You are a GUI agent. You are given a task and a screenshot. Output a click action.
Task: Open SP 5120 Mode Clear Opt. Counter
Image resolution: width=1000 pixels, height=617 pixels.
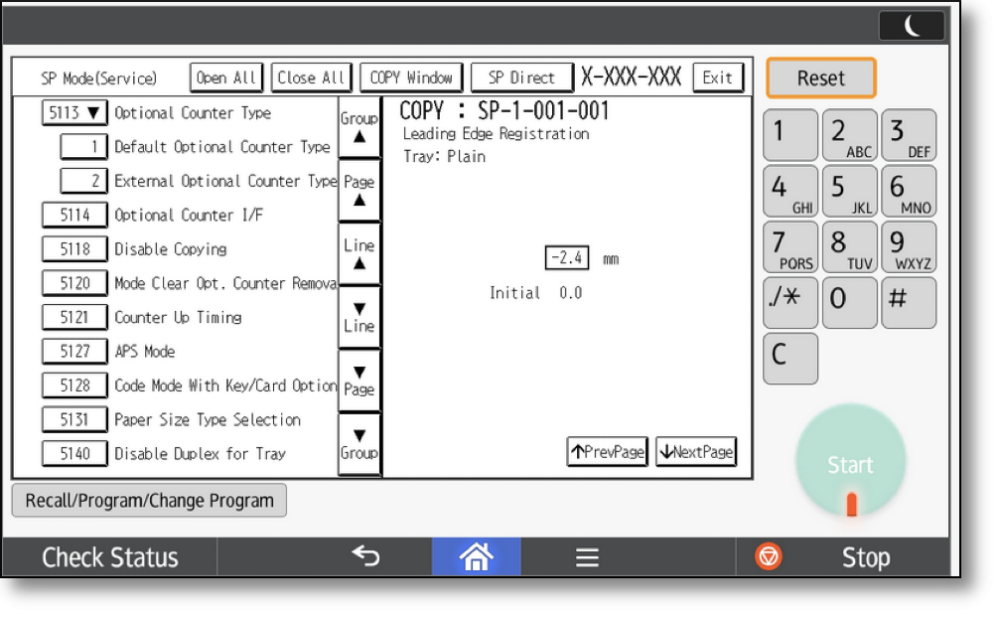coord(75,283)
